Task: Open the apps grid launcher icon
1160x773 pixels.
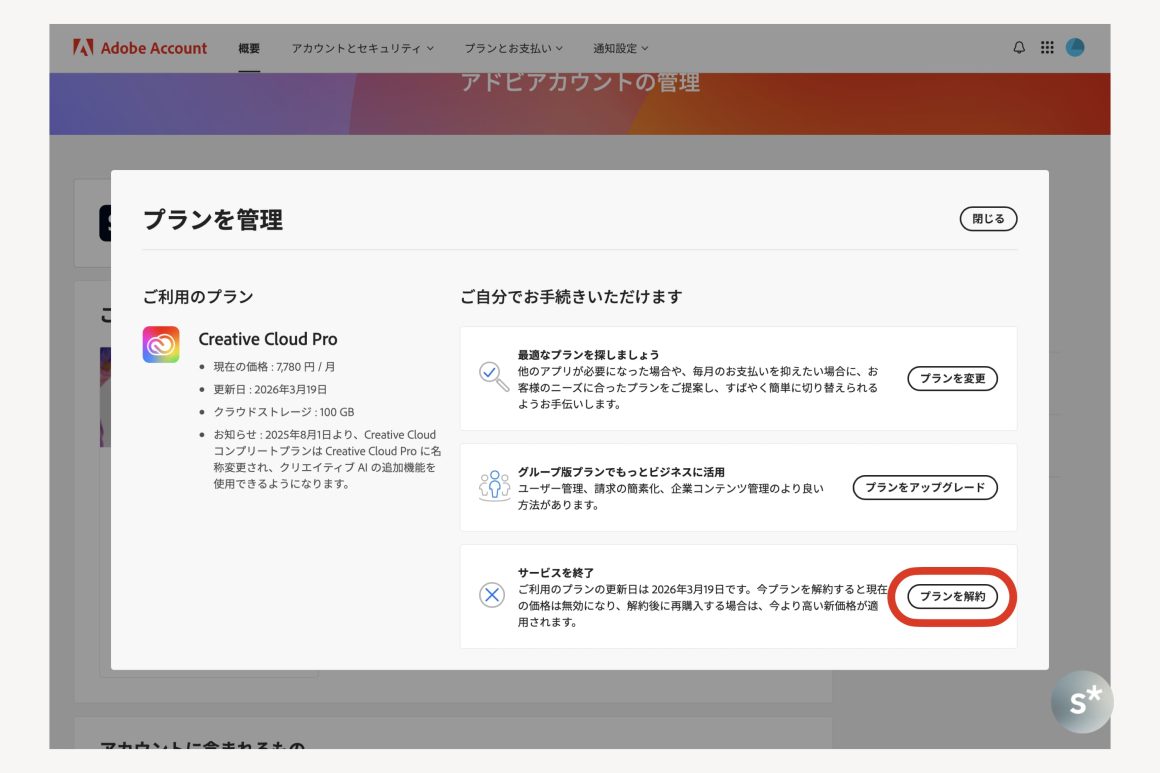Action: 1047,48
